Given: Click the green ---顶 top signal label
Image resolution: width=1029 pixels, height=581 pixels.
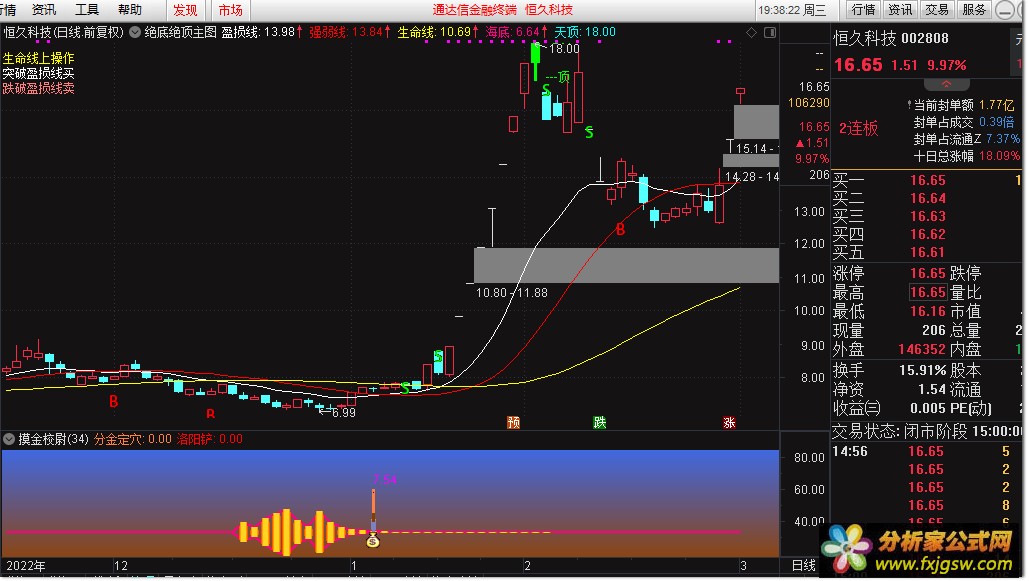Looking at the screenshot, I should coord(558,77).
